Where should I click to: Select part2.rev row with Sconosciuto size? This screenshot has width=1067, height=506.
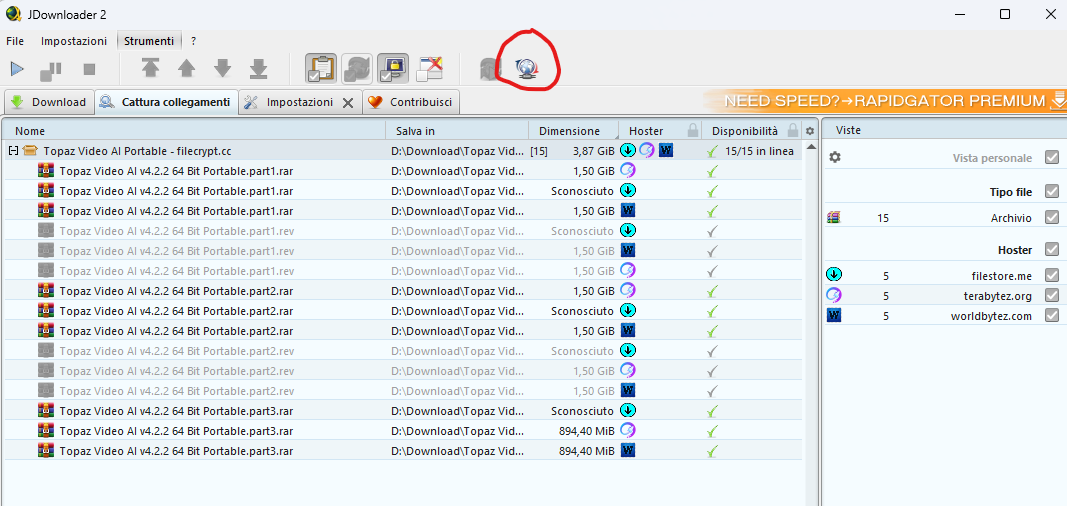click(x=403, y=351)
